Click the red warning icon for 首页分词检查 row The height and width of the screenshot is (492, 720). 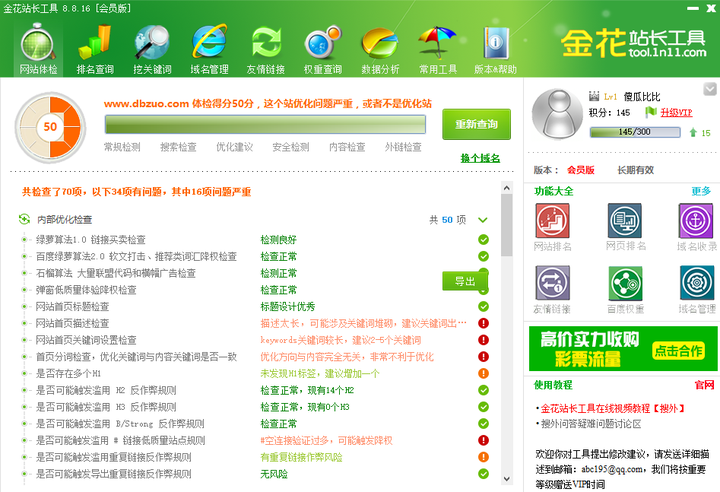(483, 356)
